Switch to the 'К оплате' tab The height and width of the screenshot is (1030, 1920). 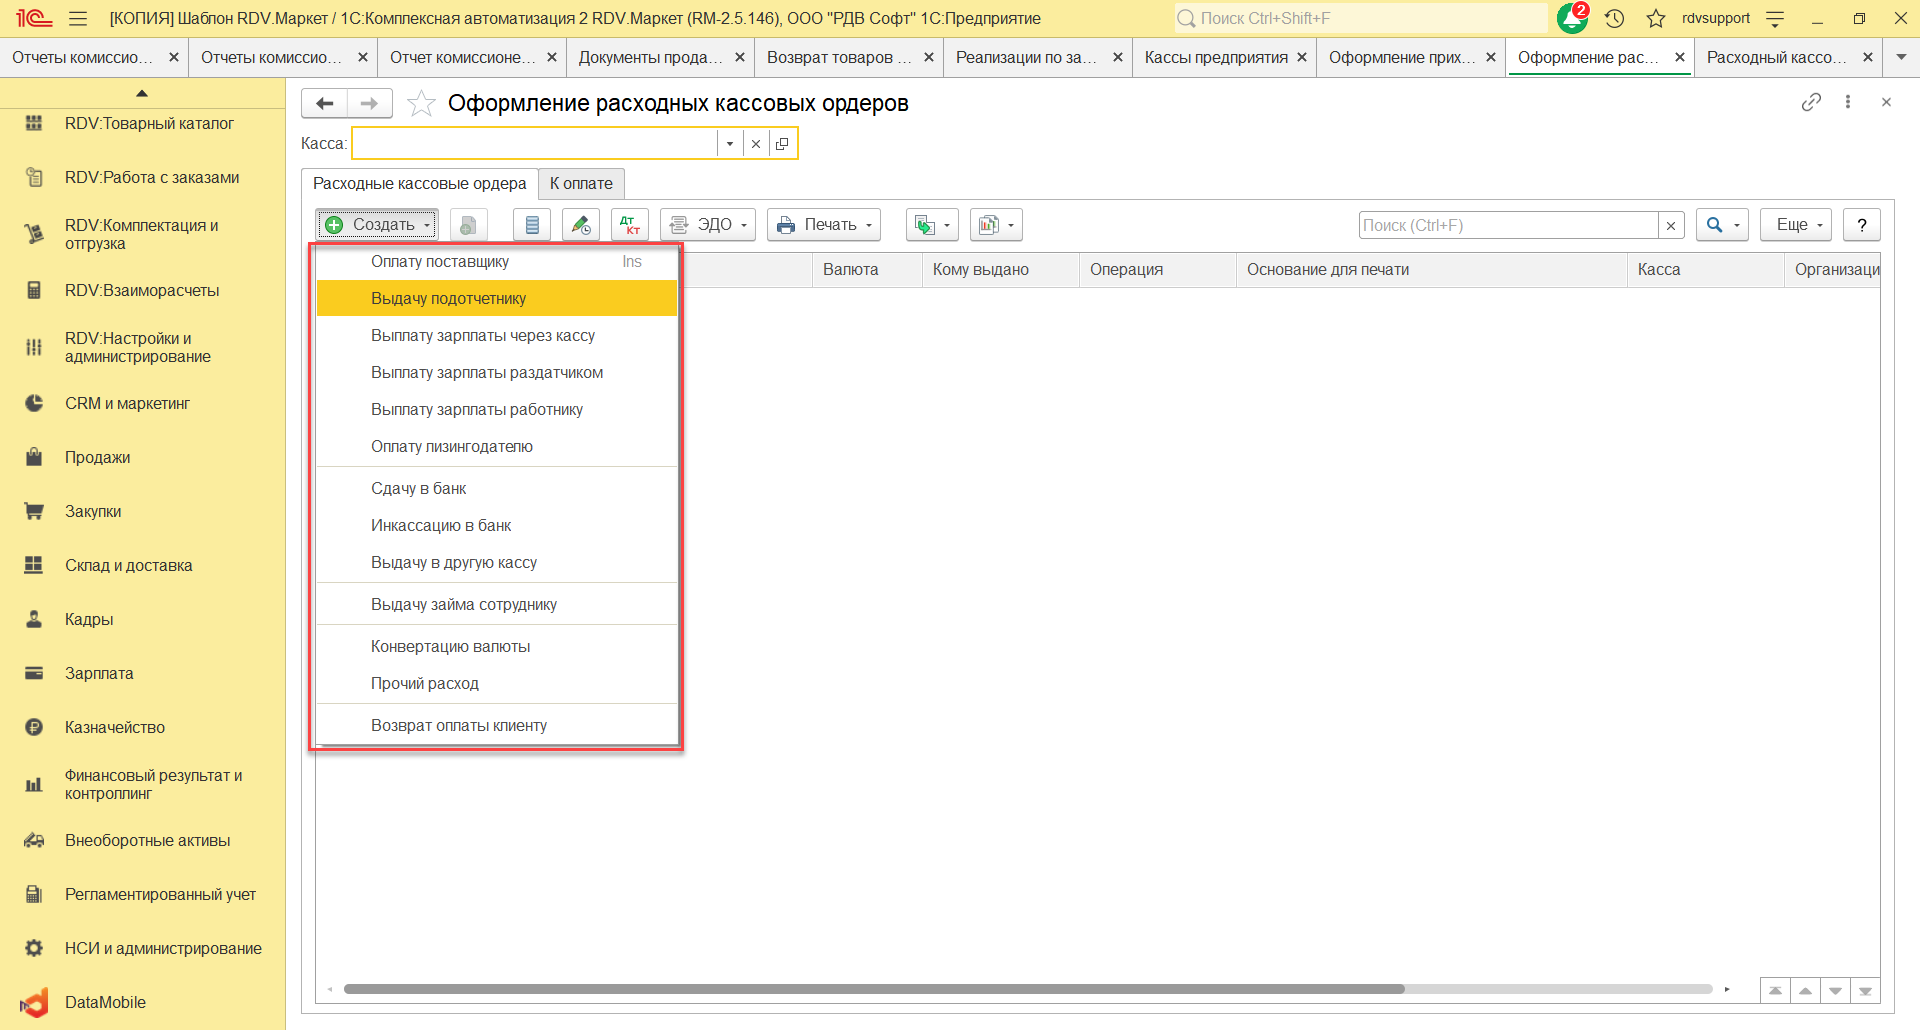pos(581,183)
